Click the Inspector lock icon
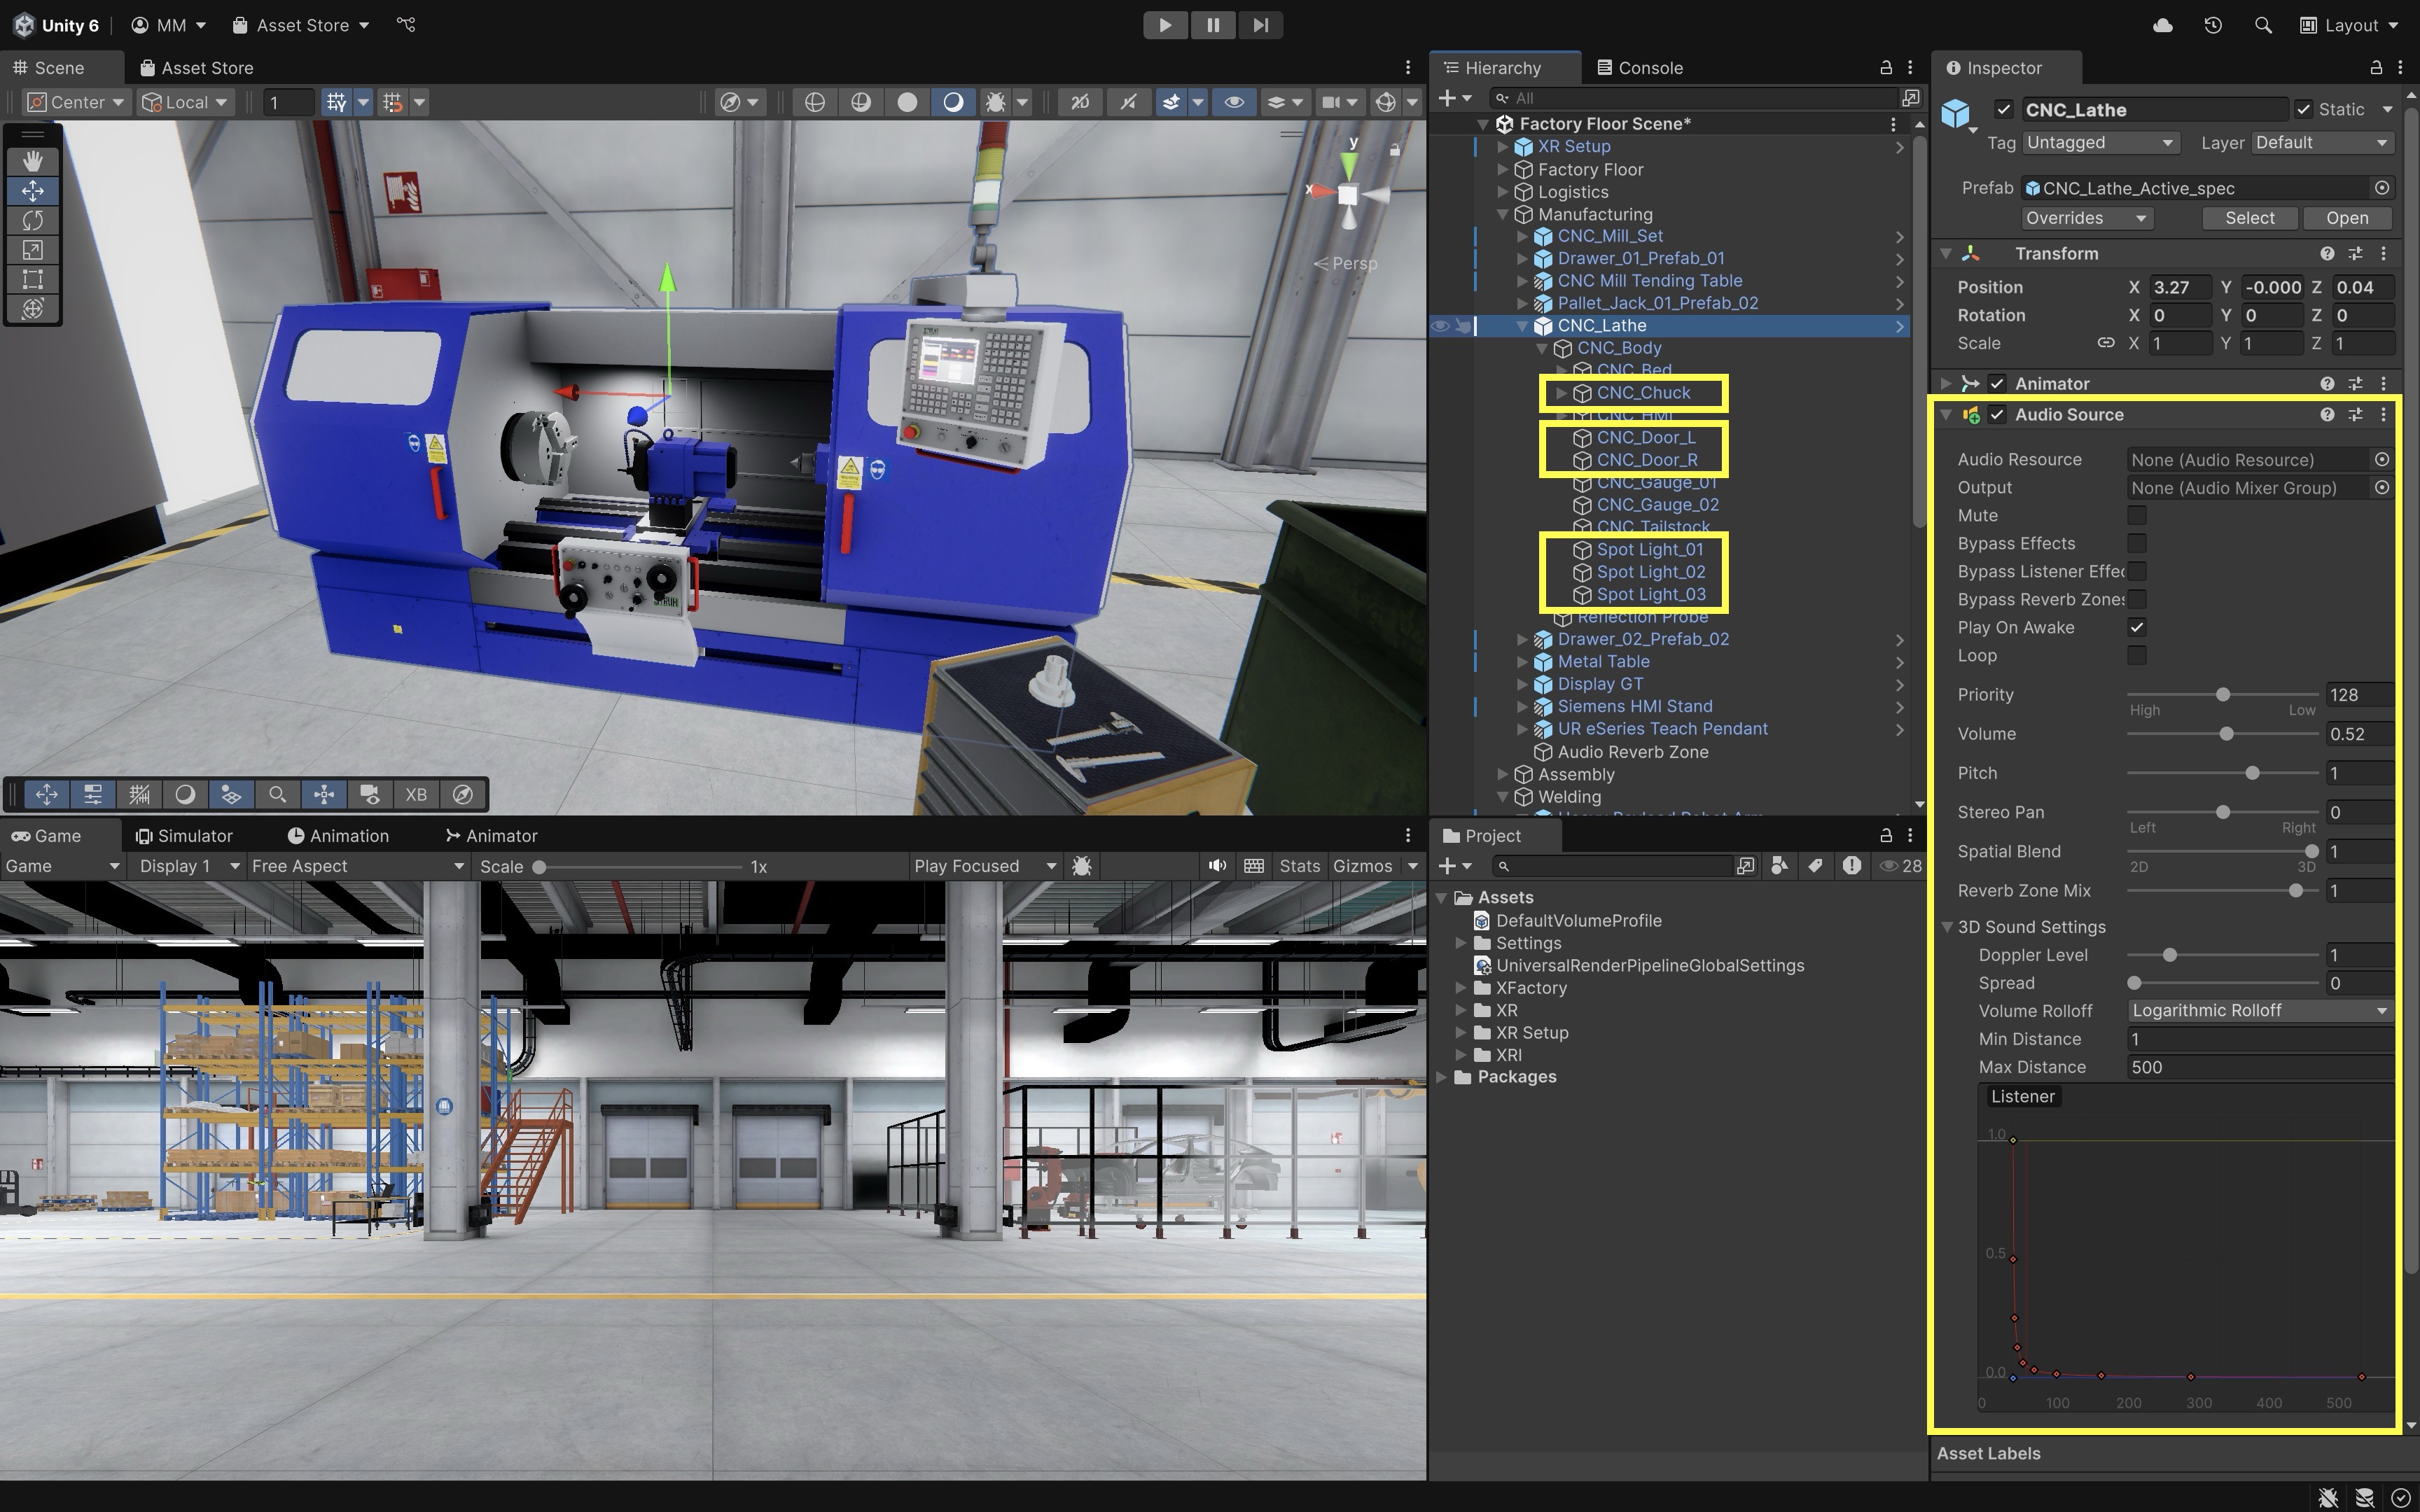This screenshot has width=2420, height=1512. tap(2375, 68)
